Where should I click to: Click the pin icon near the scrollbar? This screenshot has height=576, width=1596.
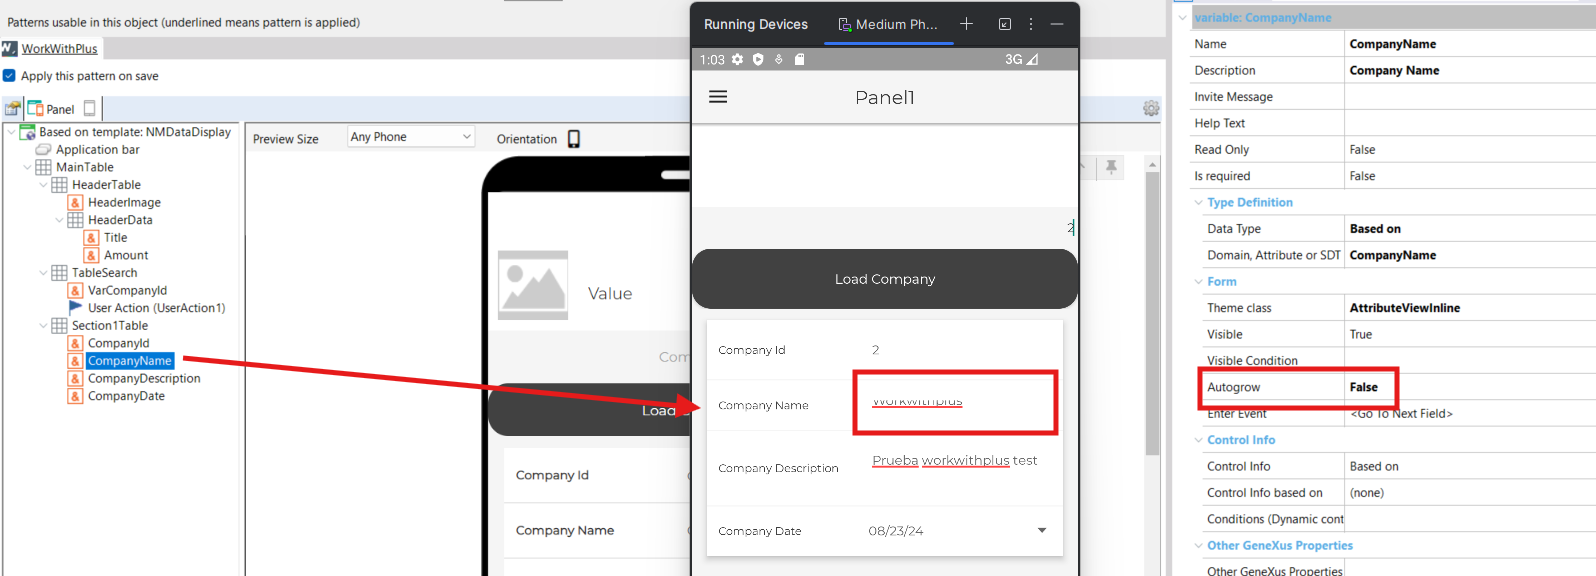click(x=1111, y=167)
